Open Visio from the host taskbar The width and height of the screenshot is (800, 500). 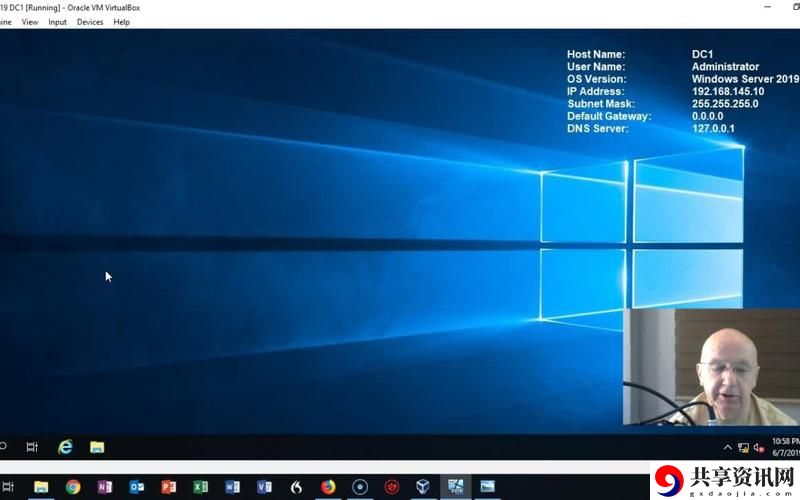coord(264,487)
